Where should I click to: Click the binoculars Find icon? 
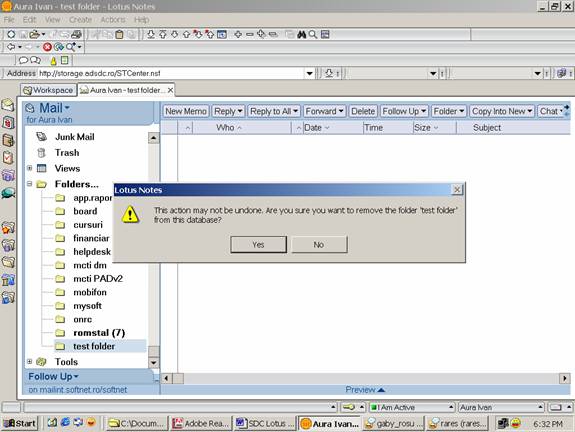tap(301, 34)
